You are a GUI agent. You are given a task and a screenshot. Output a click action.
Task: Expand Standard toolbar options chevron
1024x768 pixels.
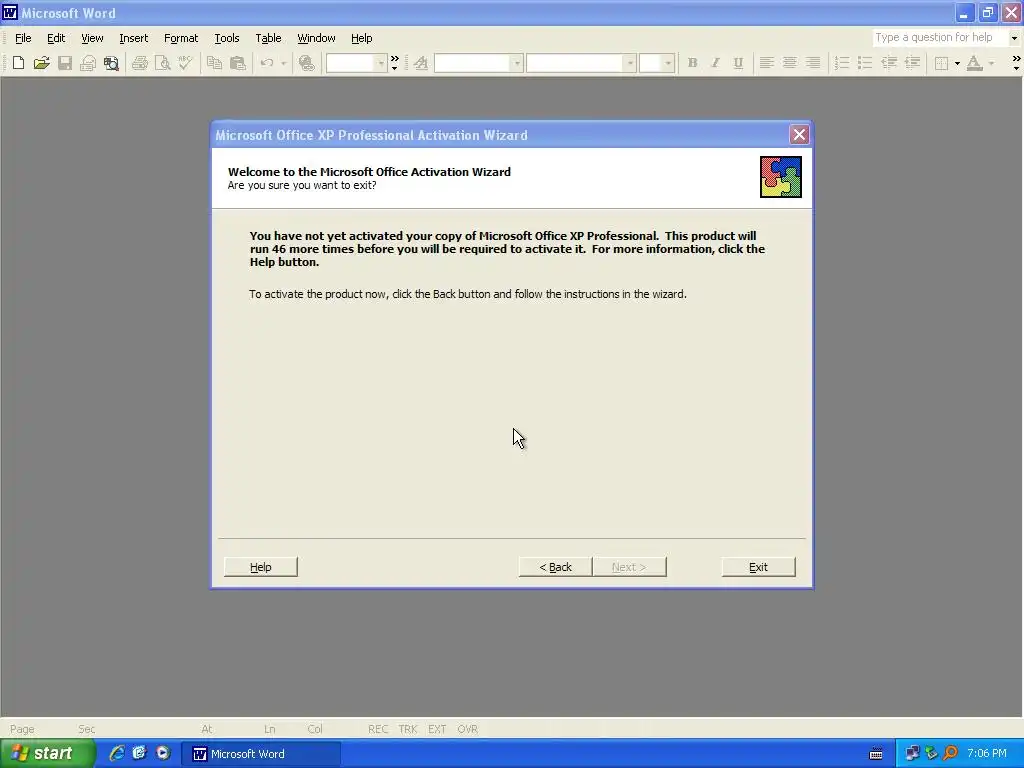pyautogui.click(x=394, y=63)
